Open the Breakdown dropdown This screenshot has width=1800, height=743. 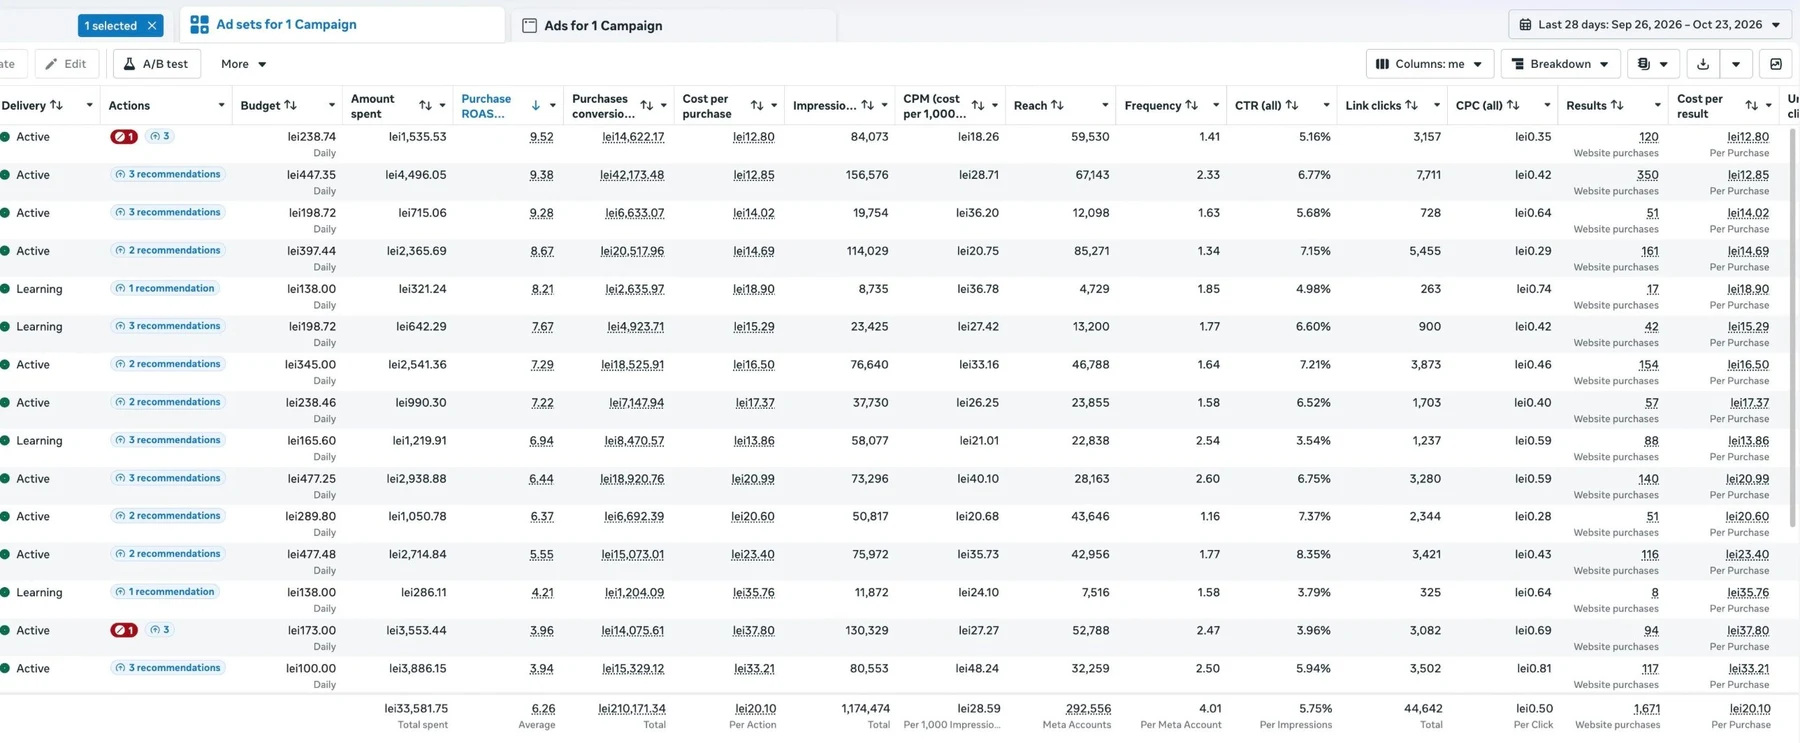1560,64
